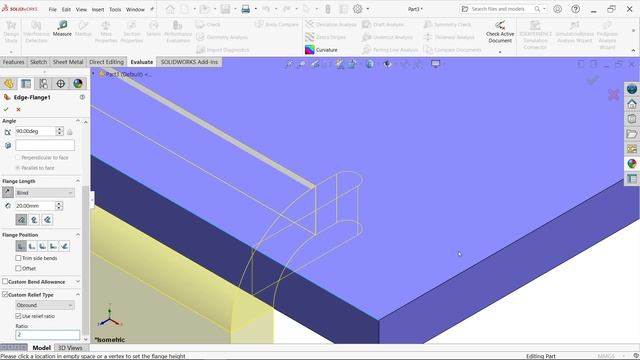The image size is (640, 360).
Task: Select Material Outside flange position
Action: pos(32,246)
